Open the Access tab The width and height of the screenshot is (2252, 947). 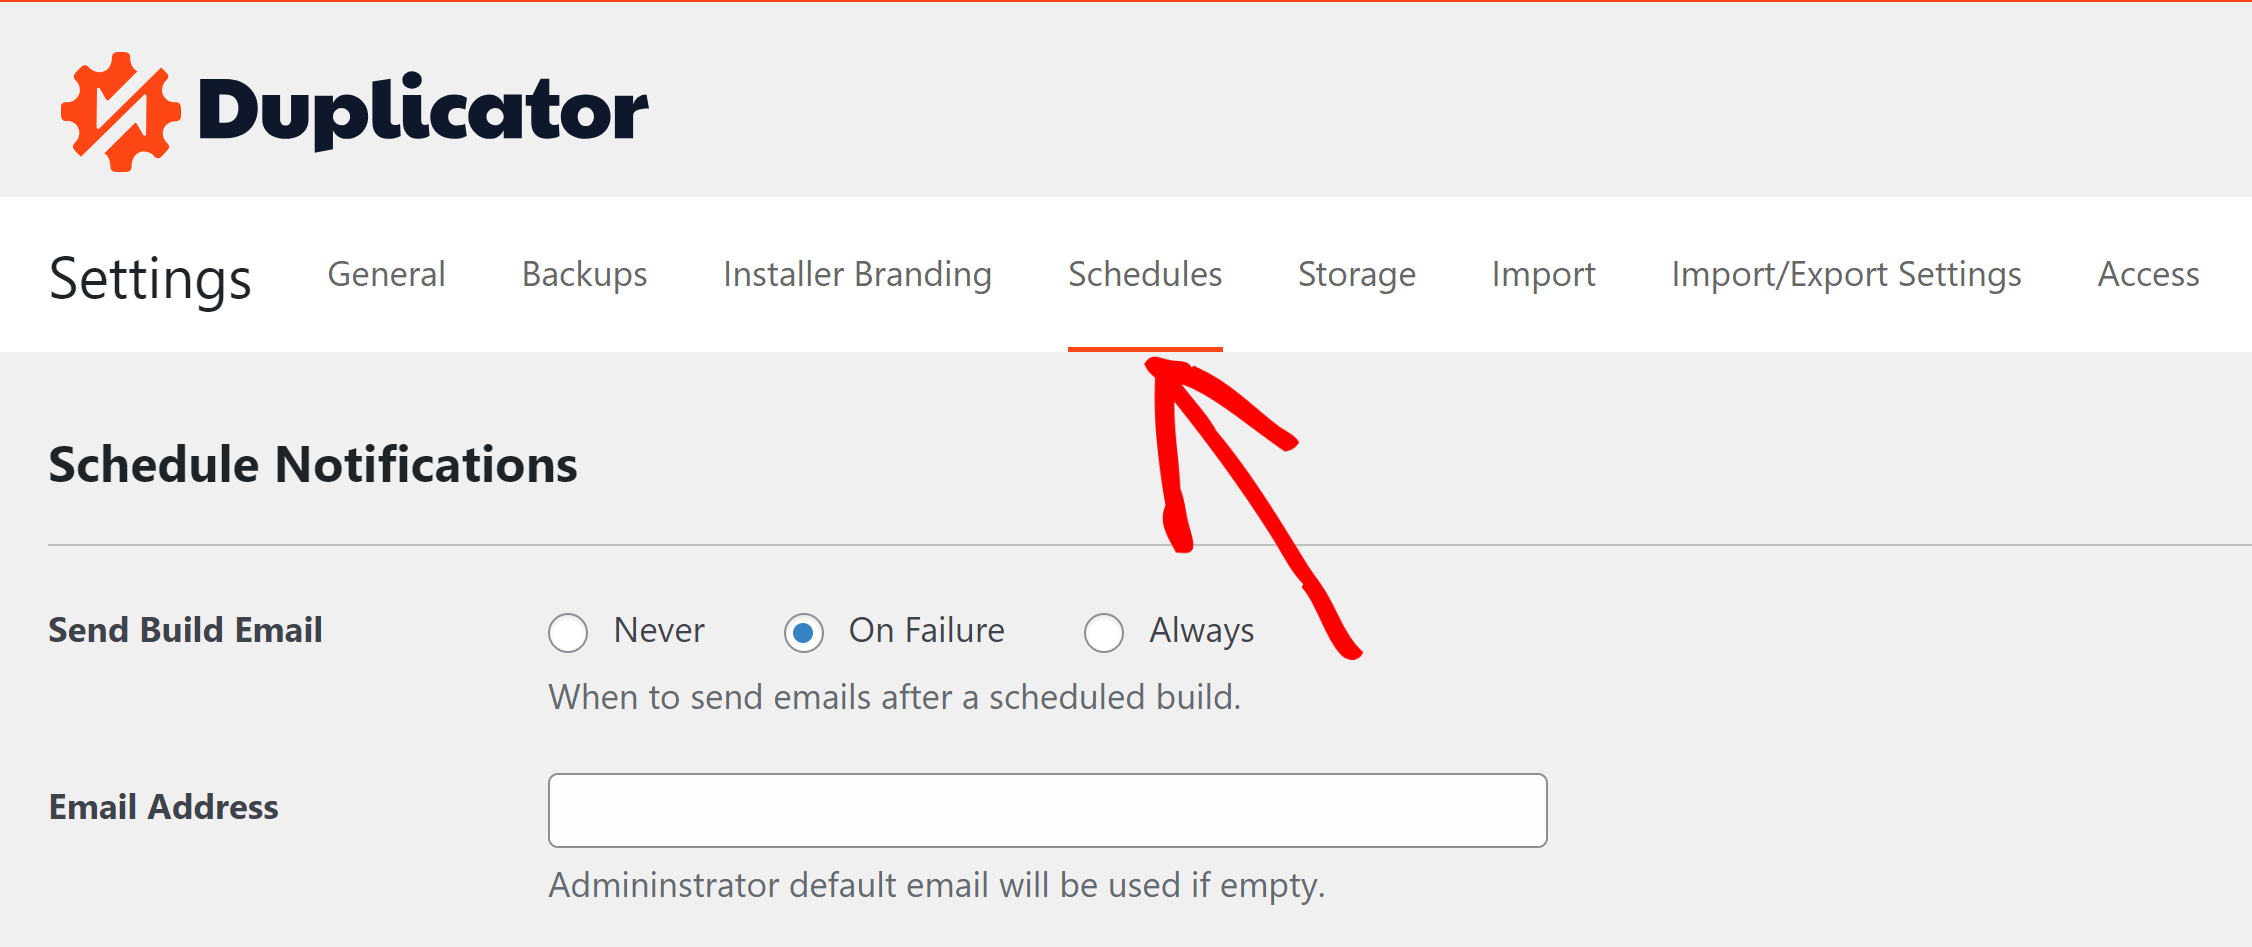[x=2148, y=274]
